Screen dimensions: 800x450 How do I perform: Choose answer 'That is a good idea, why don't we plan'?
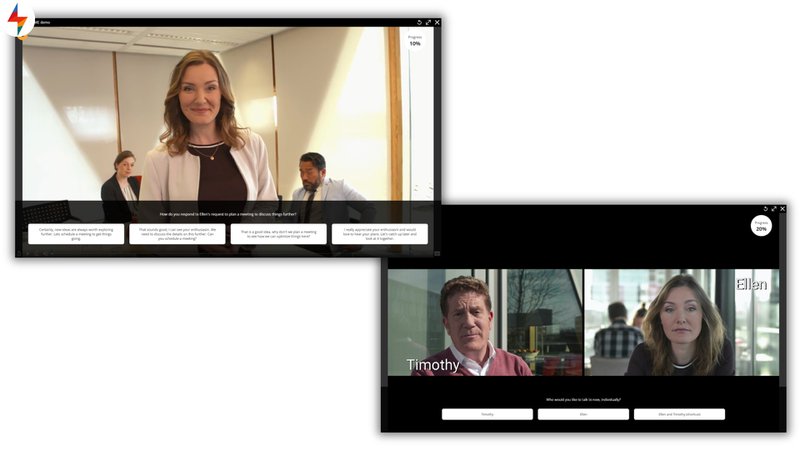coord(279,234)
